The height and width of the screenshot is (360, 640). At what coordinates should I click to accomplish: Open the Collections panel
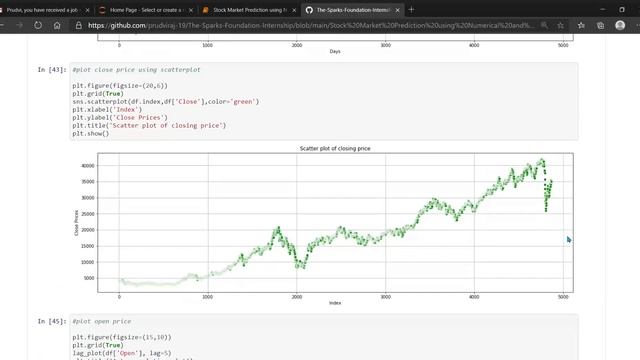tap(600, 25)
